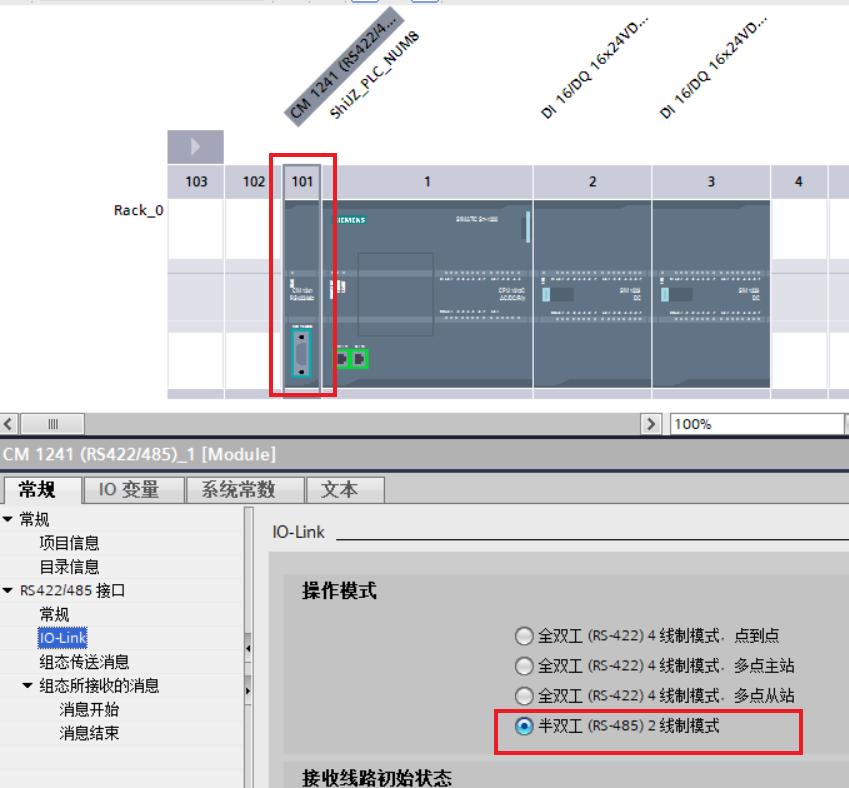Collapse the RS422/485 接口 section
Viewport: 849px width, 788px height.
coord(8,591)
